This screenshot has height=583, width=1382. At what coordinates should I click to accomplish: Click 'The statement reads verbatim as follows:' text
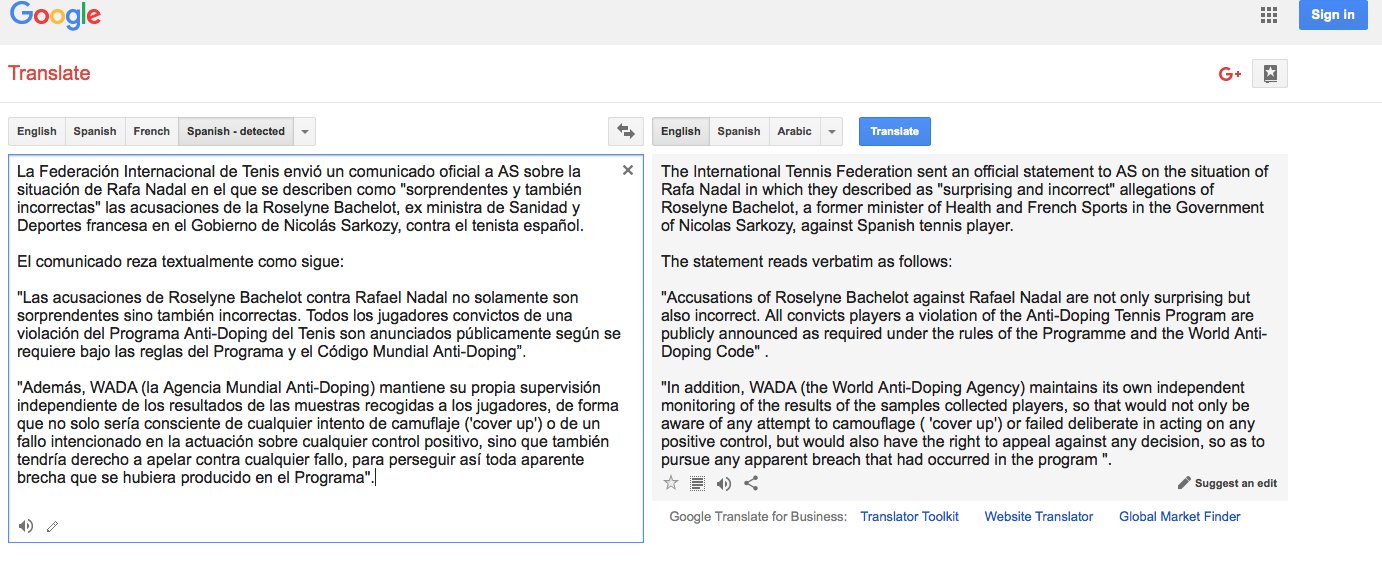(x=807, y=262)
